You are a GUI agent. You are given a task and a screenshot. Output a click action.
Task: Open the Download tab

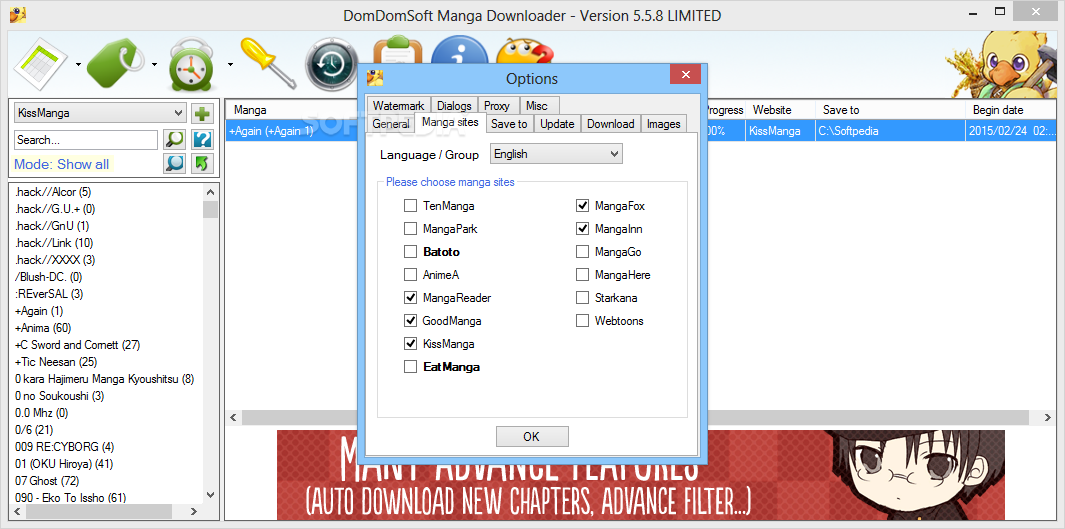click(611, 124)
